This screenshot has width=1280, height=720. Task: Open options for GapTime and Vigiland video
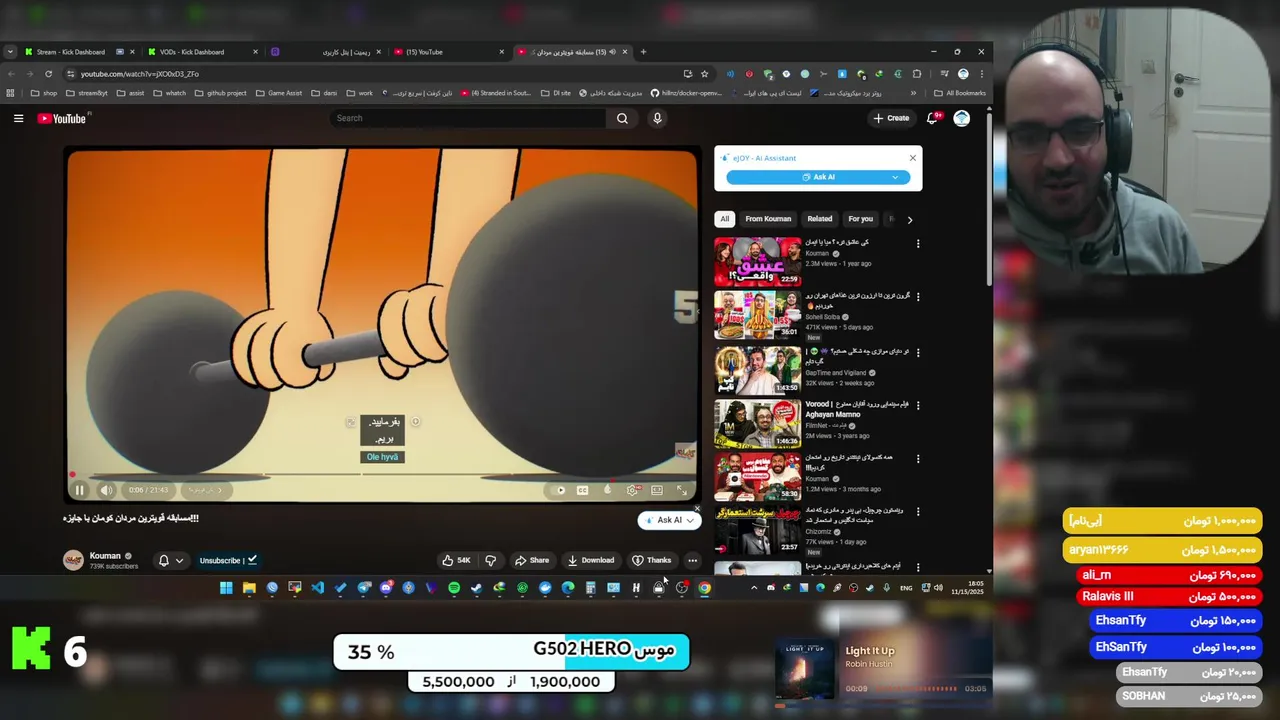pos(918,351)
